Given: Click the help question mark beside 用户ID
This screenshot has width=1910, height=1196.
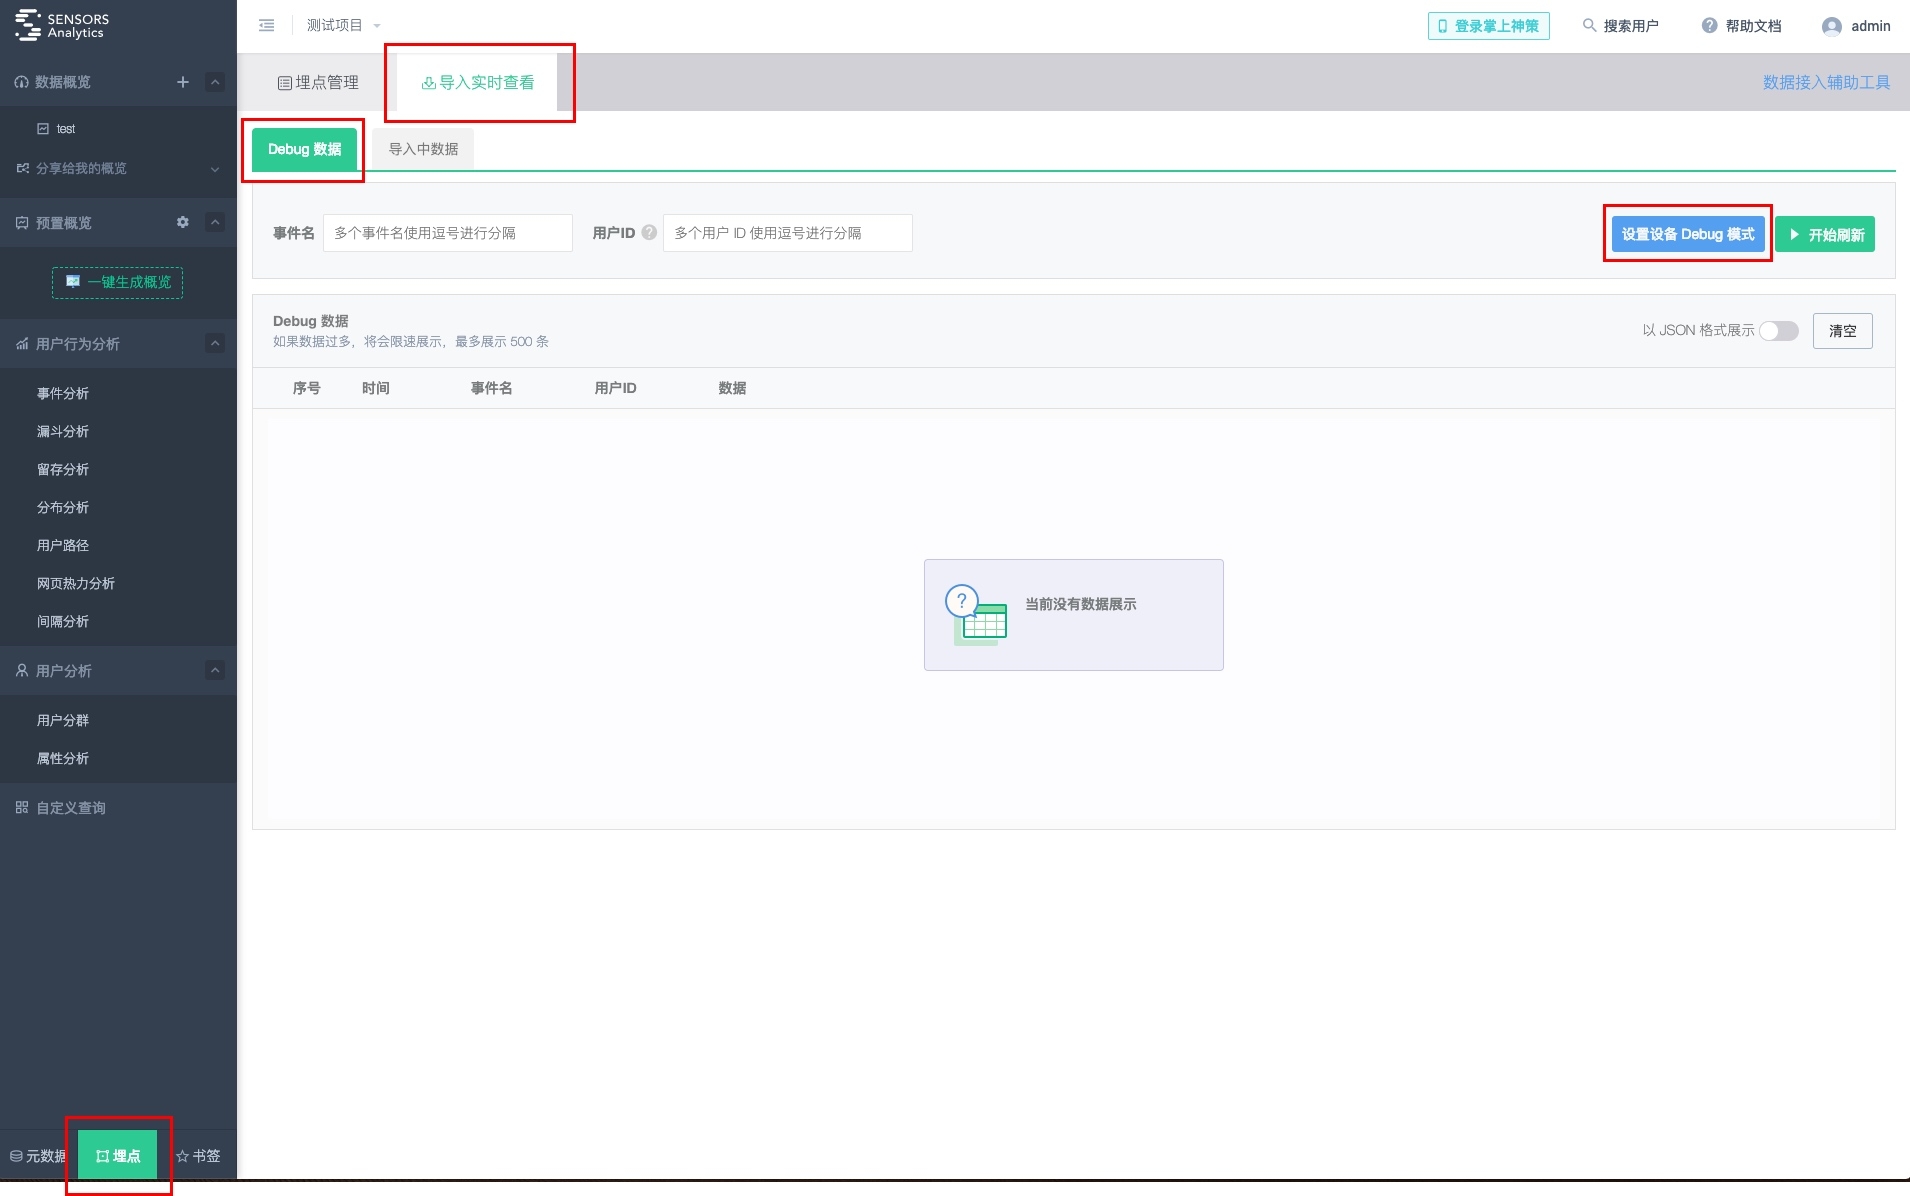Looking at the screenshot, I should click(x=649, y=233).
